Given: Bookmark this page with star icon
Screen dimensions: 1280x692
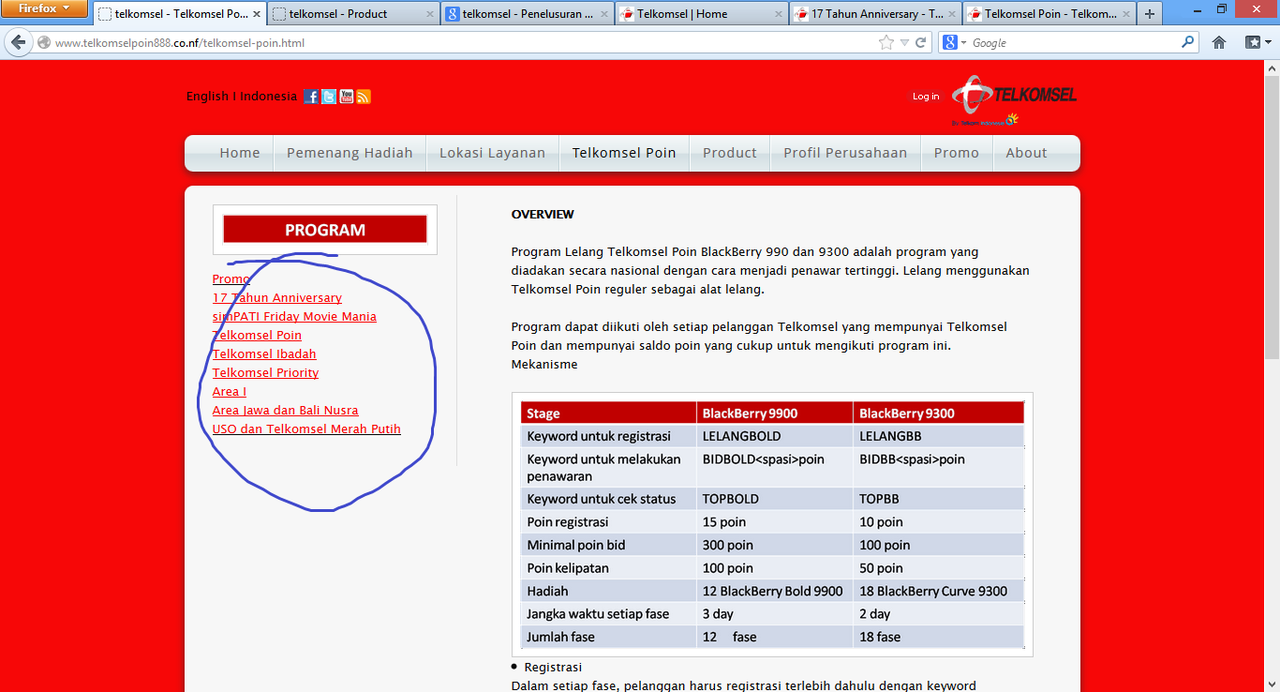Looking at the screenshot, I should [886, 43].
